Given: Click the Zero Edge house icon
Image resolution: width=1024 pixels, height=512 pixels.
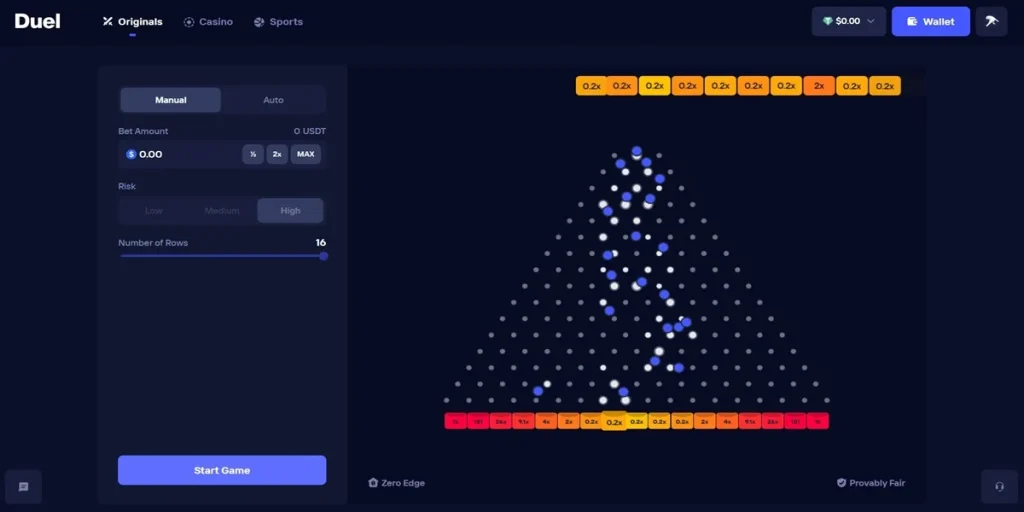Looking at the screenshot, I should point(373,483).
